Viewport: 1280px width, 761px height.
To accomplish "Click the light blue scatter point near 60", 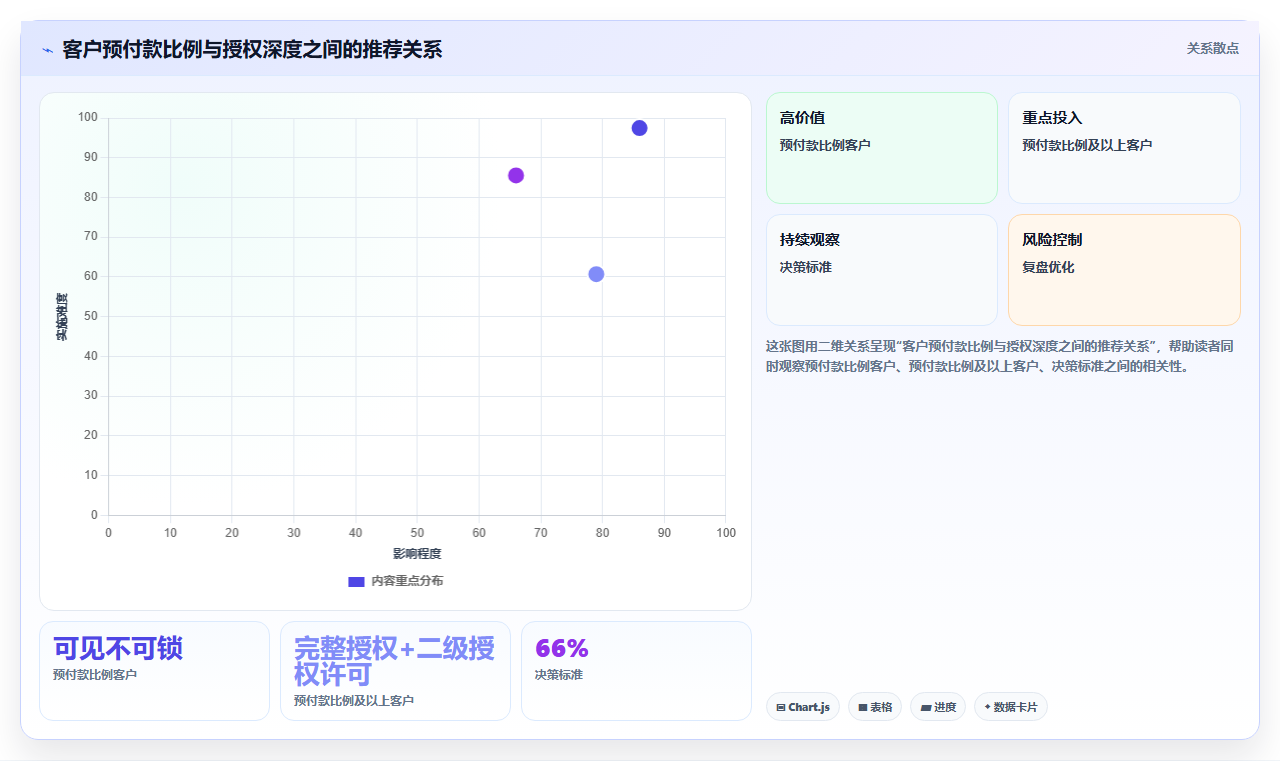I will [x=596, y=274].
